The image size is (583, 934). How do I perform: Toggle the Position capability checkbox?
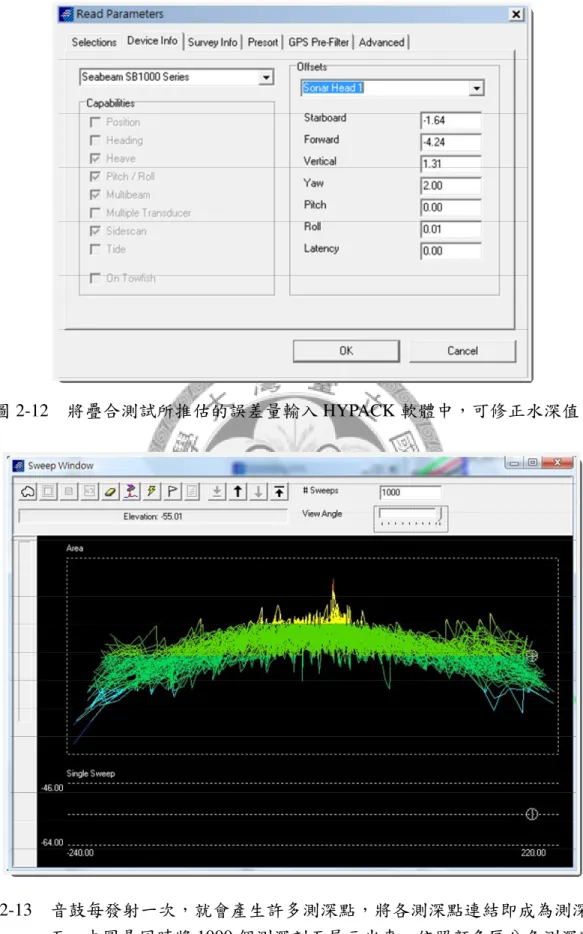coord(95,122)
